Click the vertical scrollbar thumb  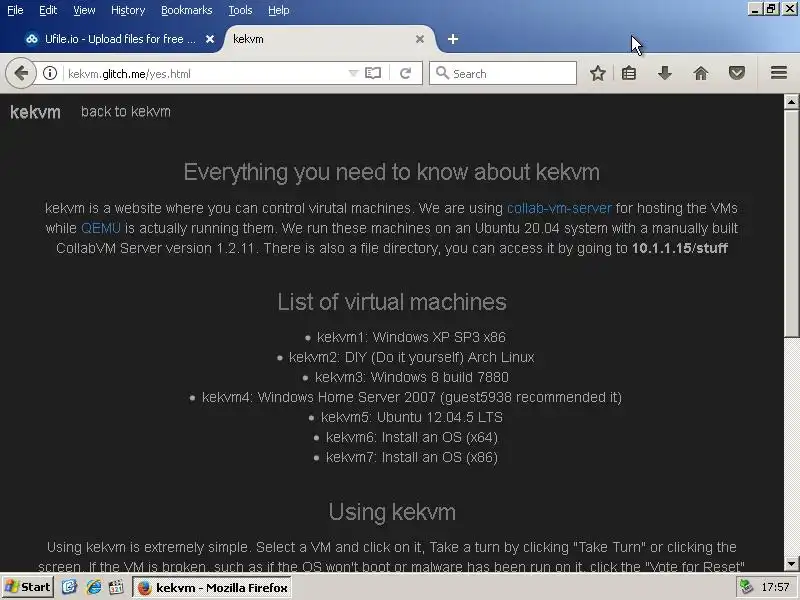791,223
